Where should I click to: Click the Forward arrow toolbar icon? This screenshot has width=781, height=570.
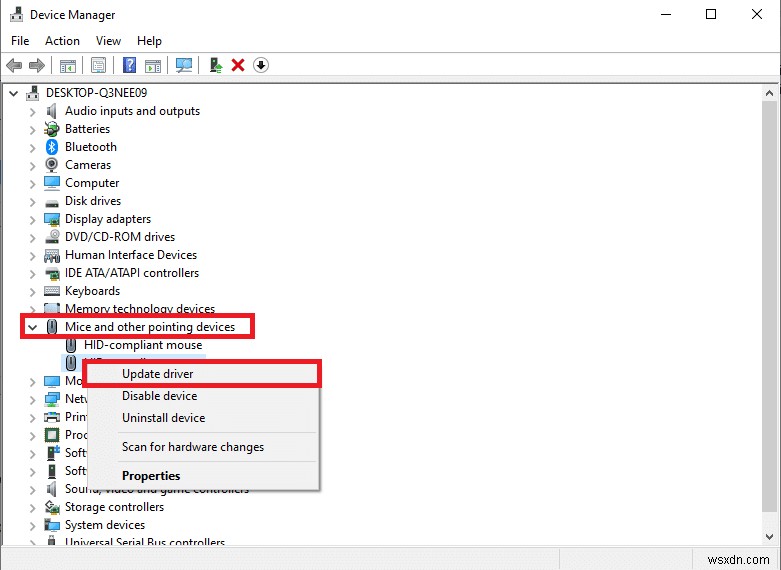(37, 65)
